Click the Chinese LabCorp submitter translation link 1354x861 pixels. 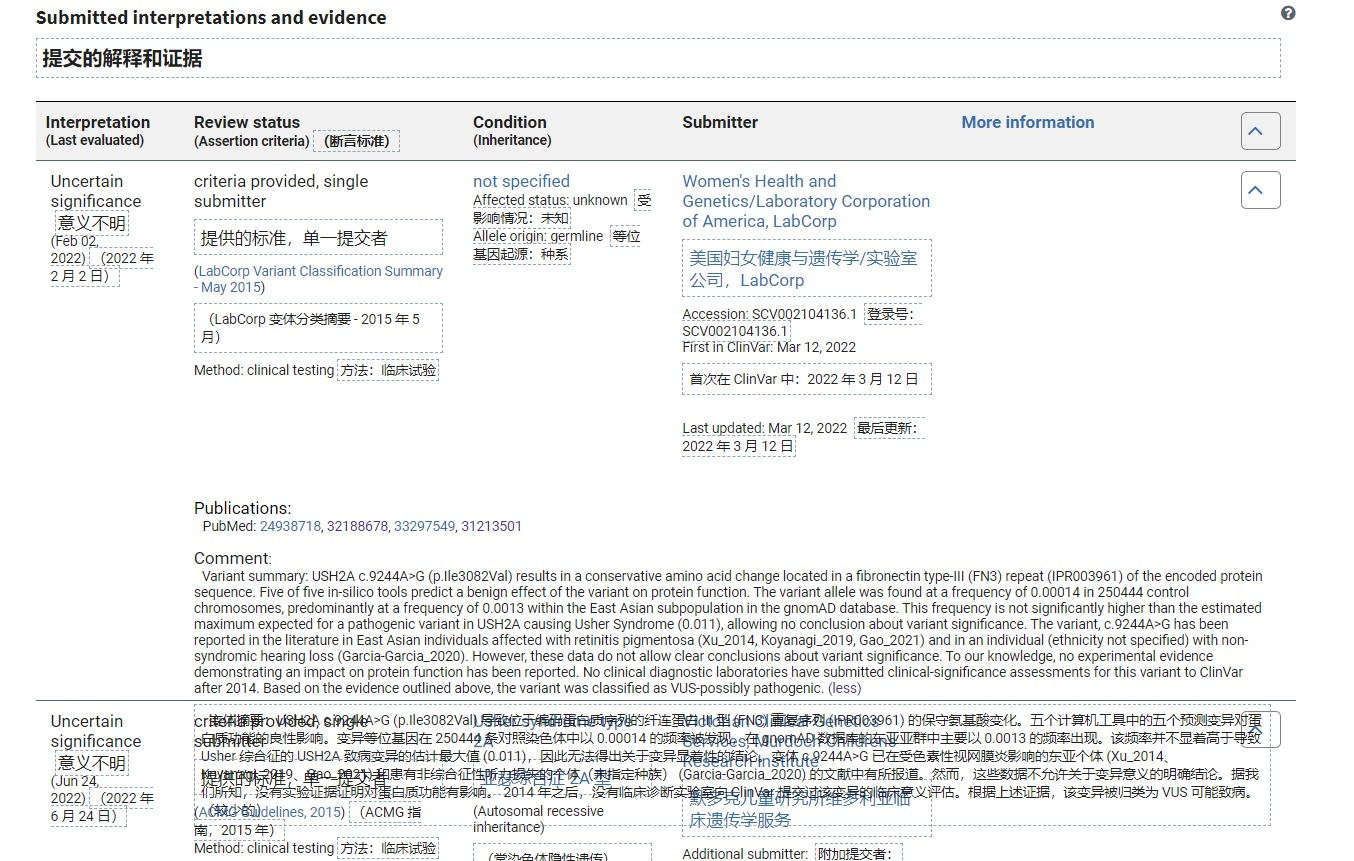pyautogui.click(x=805, y=268)
